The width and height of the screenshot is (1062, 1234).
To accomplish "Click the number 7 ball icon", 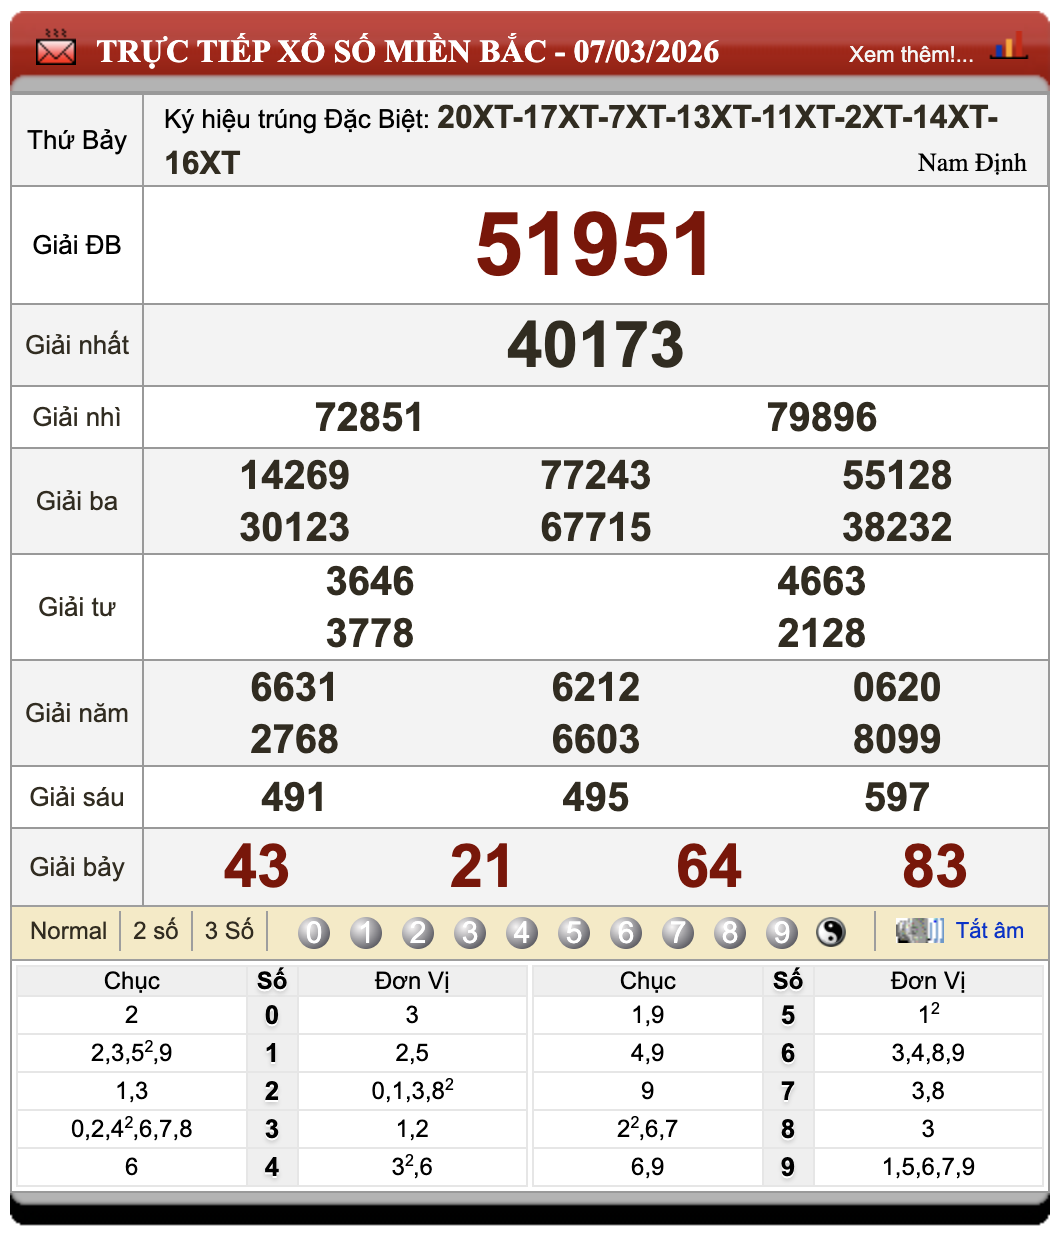I will 678,931.
